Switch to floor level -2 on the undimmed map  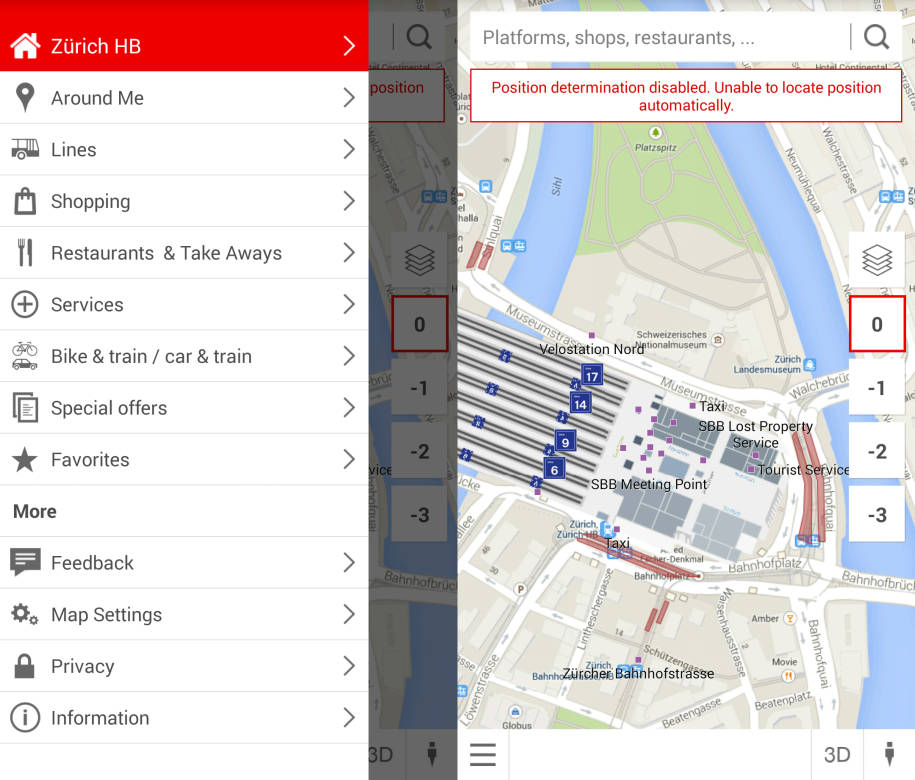877,451
